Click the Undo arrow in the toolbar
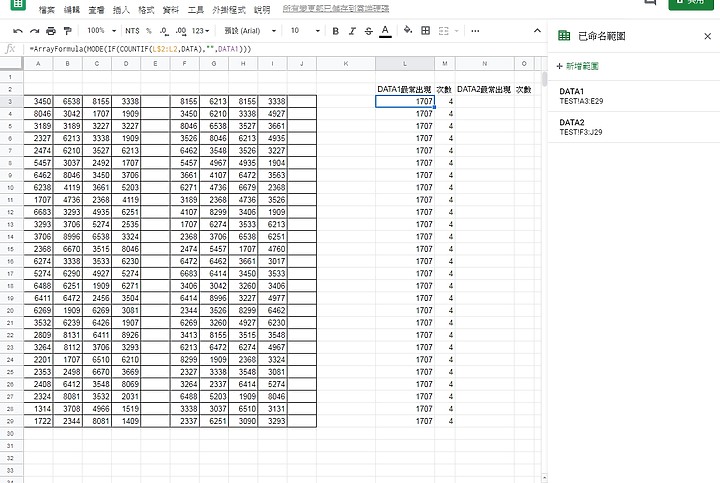The height and width of the screenshot is (483, 720). [17, 31]
